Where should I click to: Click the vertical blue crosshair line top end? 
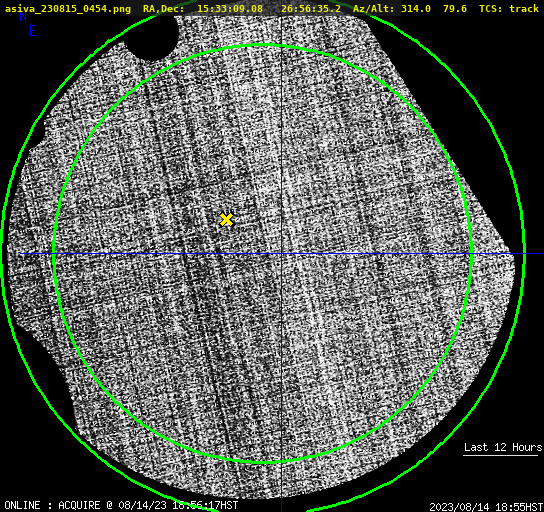(x=281, y=17)
